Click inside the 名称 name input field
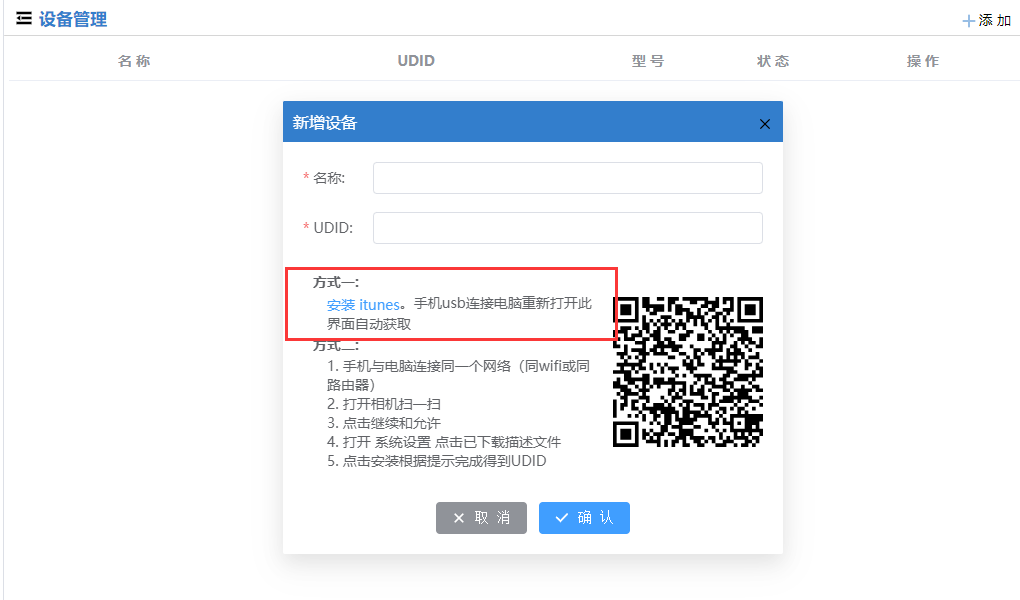The image size is (1020, 600). coord(566,177)
